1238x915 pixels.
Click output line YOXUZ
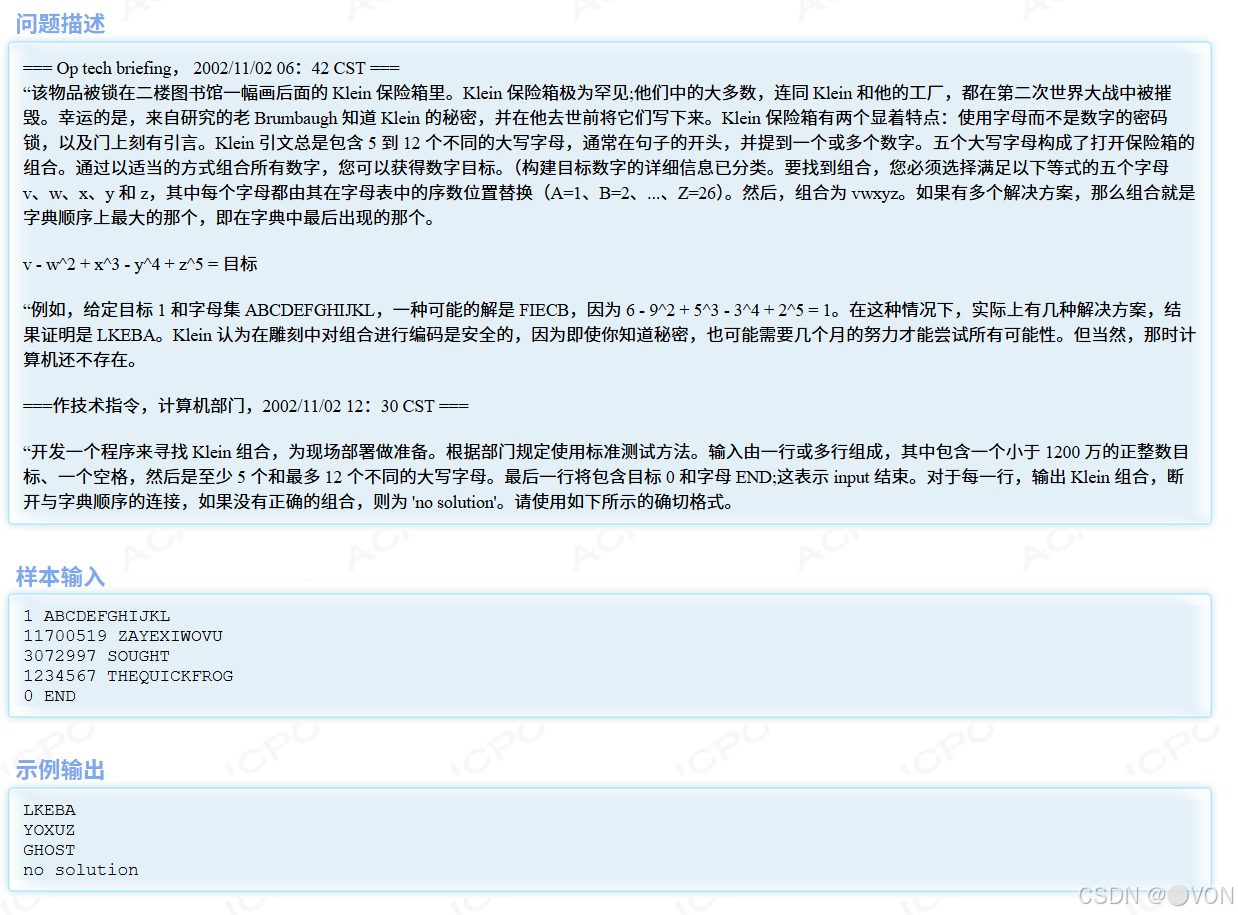click(x=49, y=830)
